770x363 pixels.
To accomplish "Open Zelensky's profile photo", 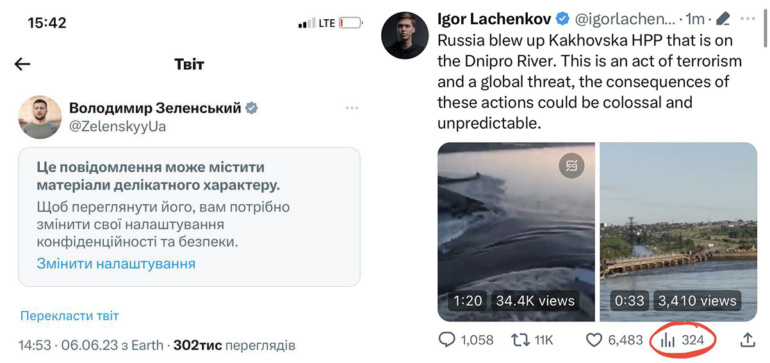I will 40,117.
